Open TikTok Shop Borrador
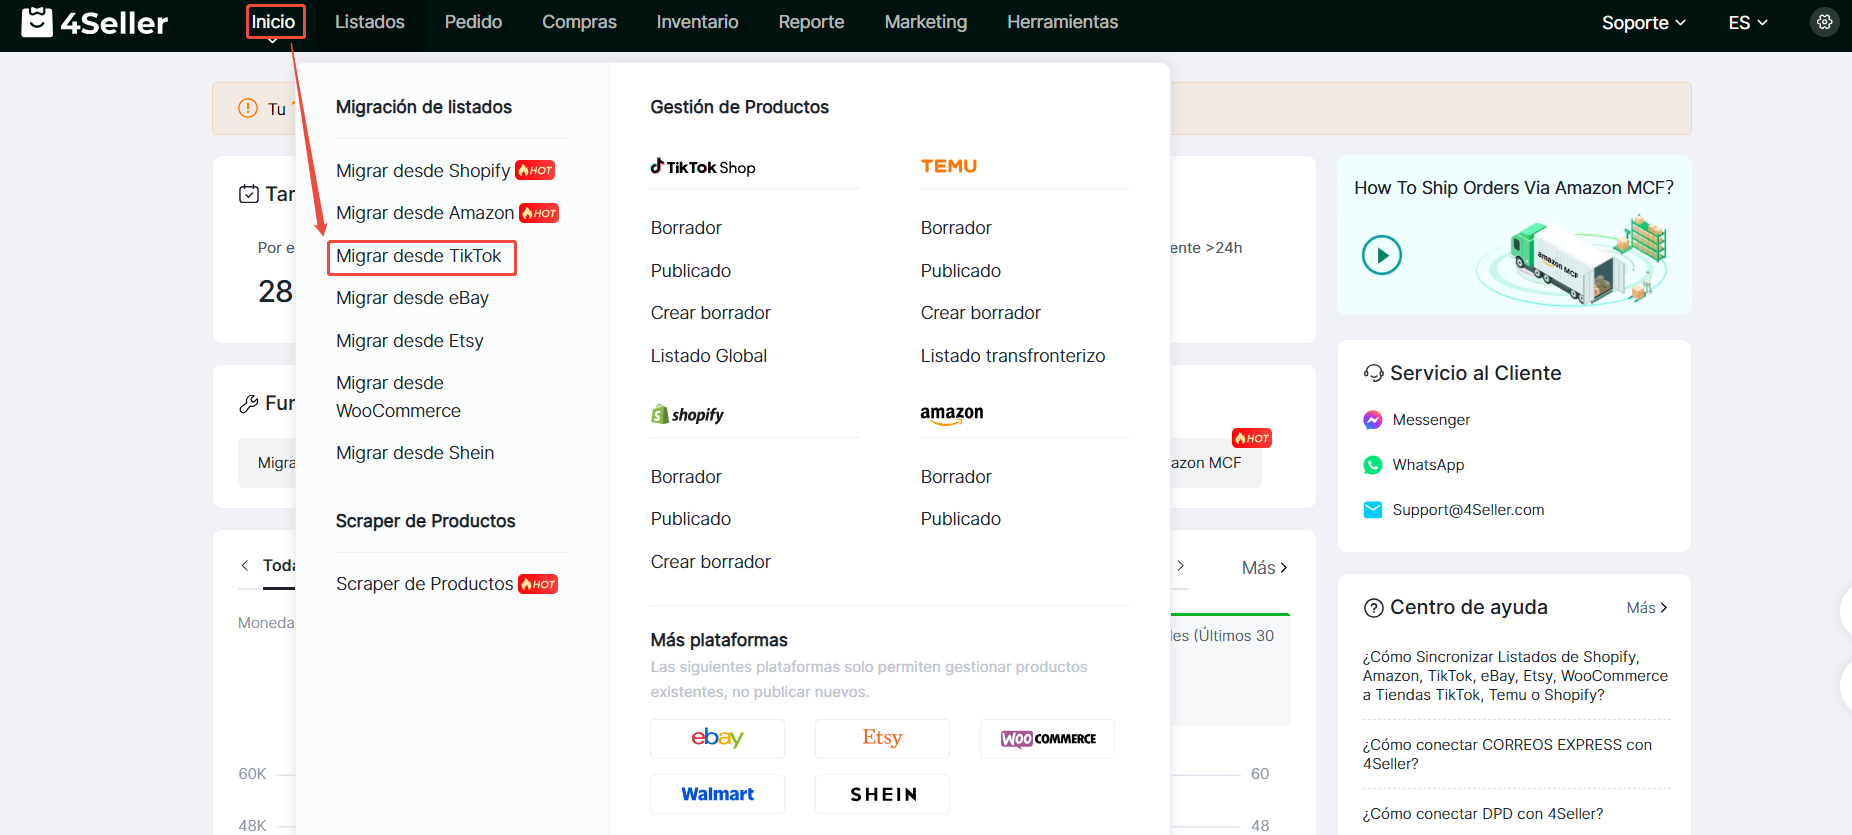The image size is (1852, 835). 686,228
